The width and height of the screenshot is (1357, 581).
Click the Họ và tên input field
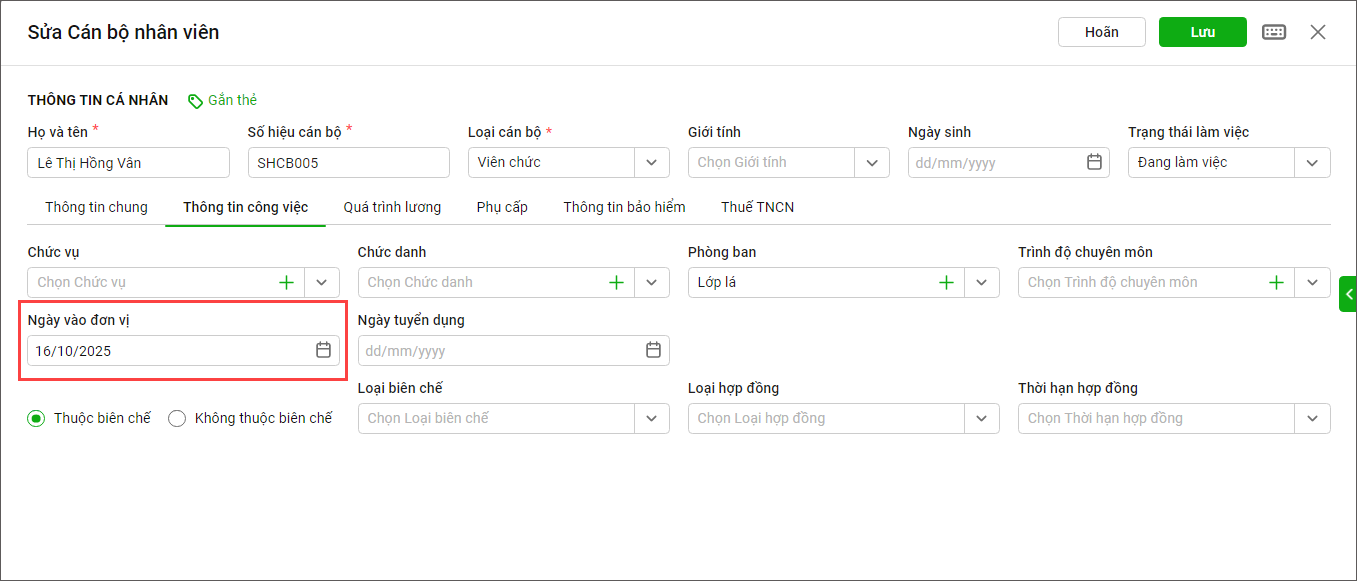pyautogui.click(x=128, y=162)
